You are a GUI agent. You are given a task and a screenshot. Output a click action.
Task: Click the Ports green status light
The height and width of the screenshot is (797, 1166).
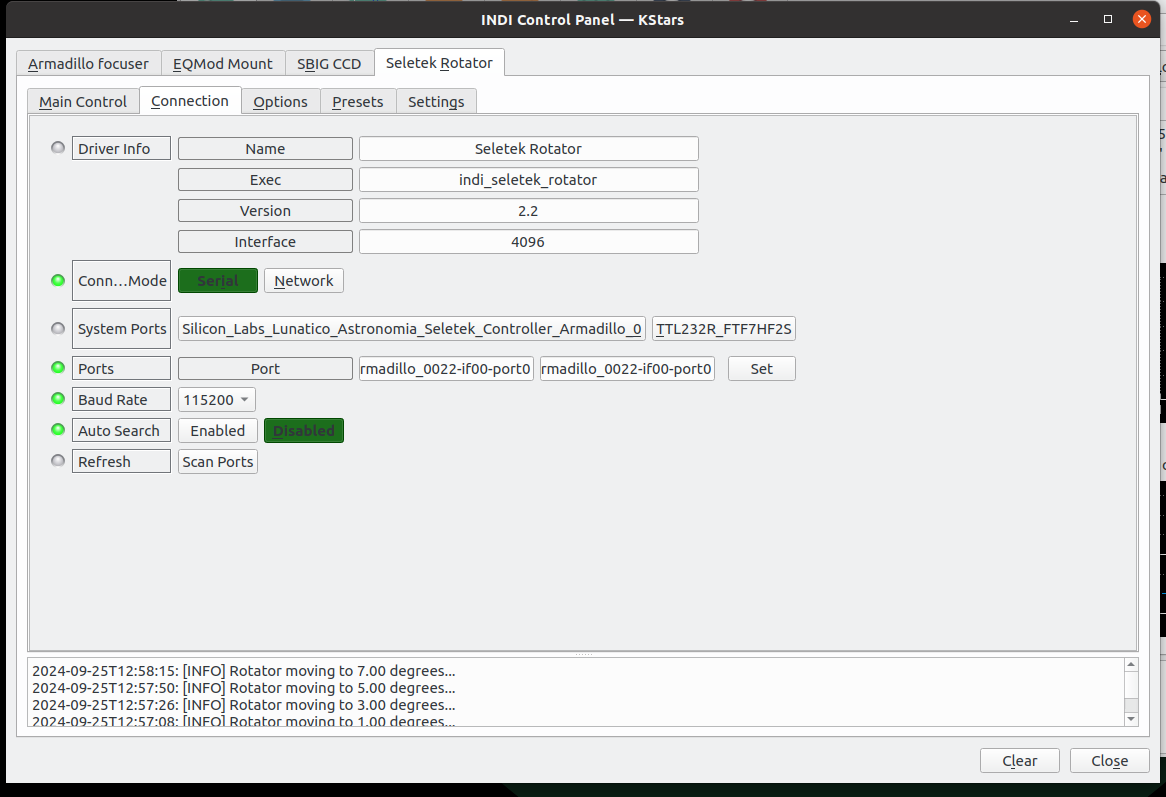[58, 367]
